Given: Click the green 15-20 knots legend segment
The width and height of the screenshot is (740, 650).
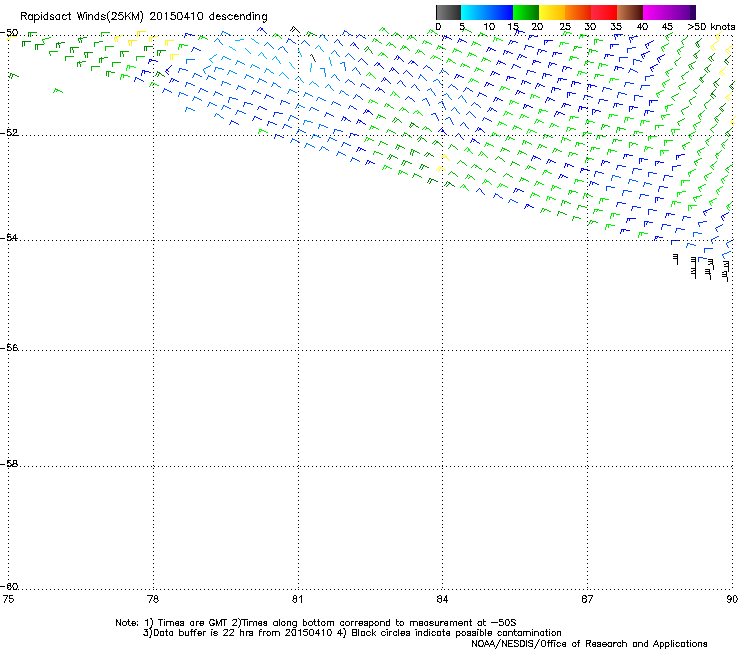Looking at the screenshot, I should 526,12.
